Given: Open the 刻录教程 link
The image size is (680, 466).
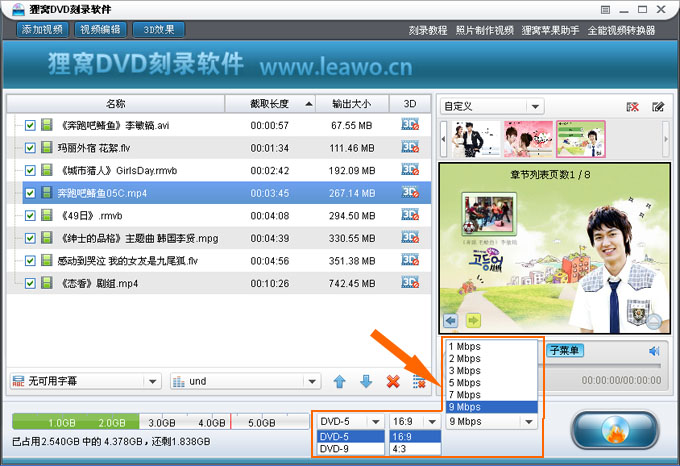Looking at the screenshot, I should click(x=427, y=30).
